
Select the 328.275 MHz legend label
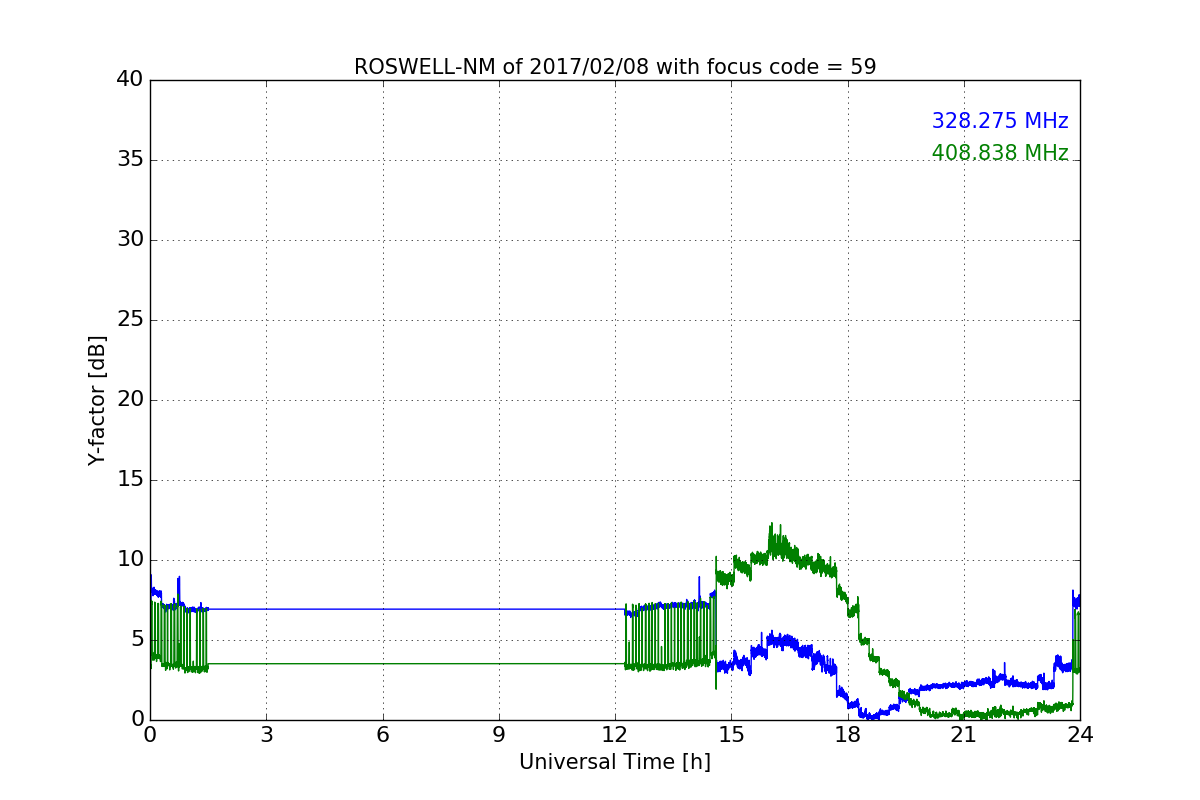pos(1000,121)
